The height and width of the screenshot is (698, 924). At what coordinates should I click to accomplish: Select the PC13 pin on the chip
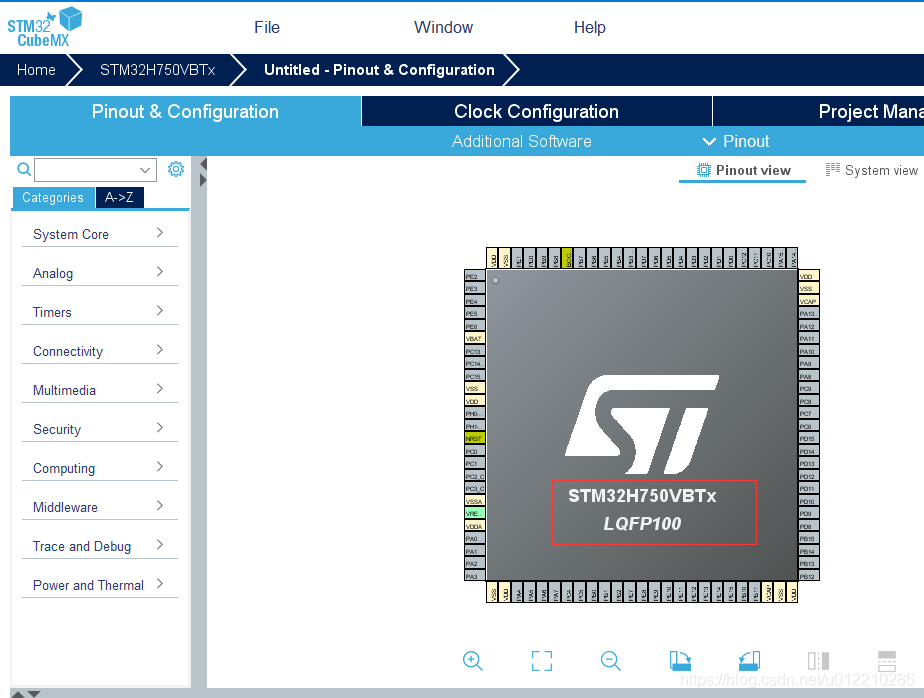(474, 351)
